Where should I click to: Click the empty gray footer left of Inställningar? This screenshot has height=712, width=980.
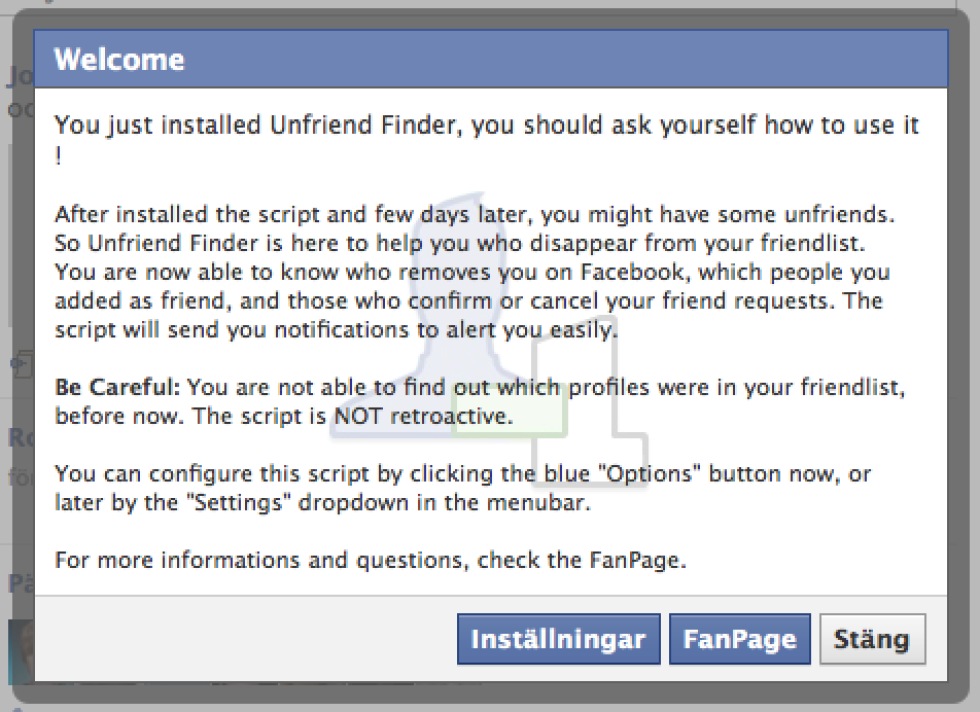tap(240, 639)
